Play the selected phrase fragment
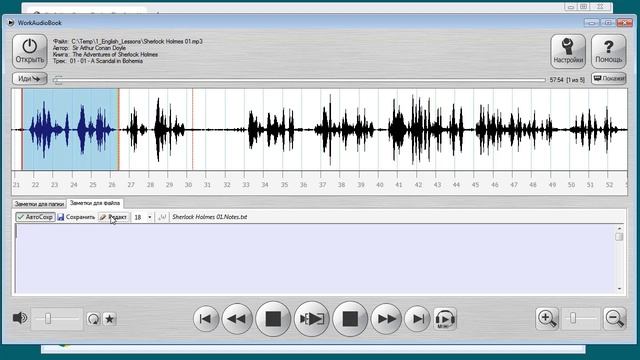 [311, 318]
